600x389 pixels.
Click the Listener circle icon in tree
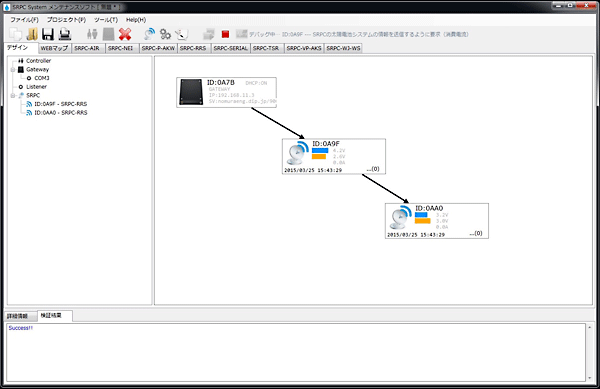click(21, 87)
